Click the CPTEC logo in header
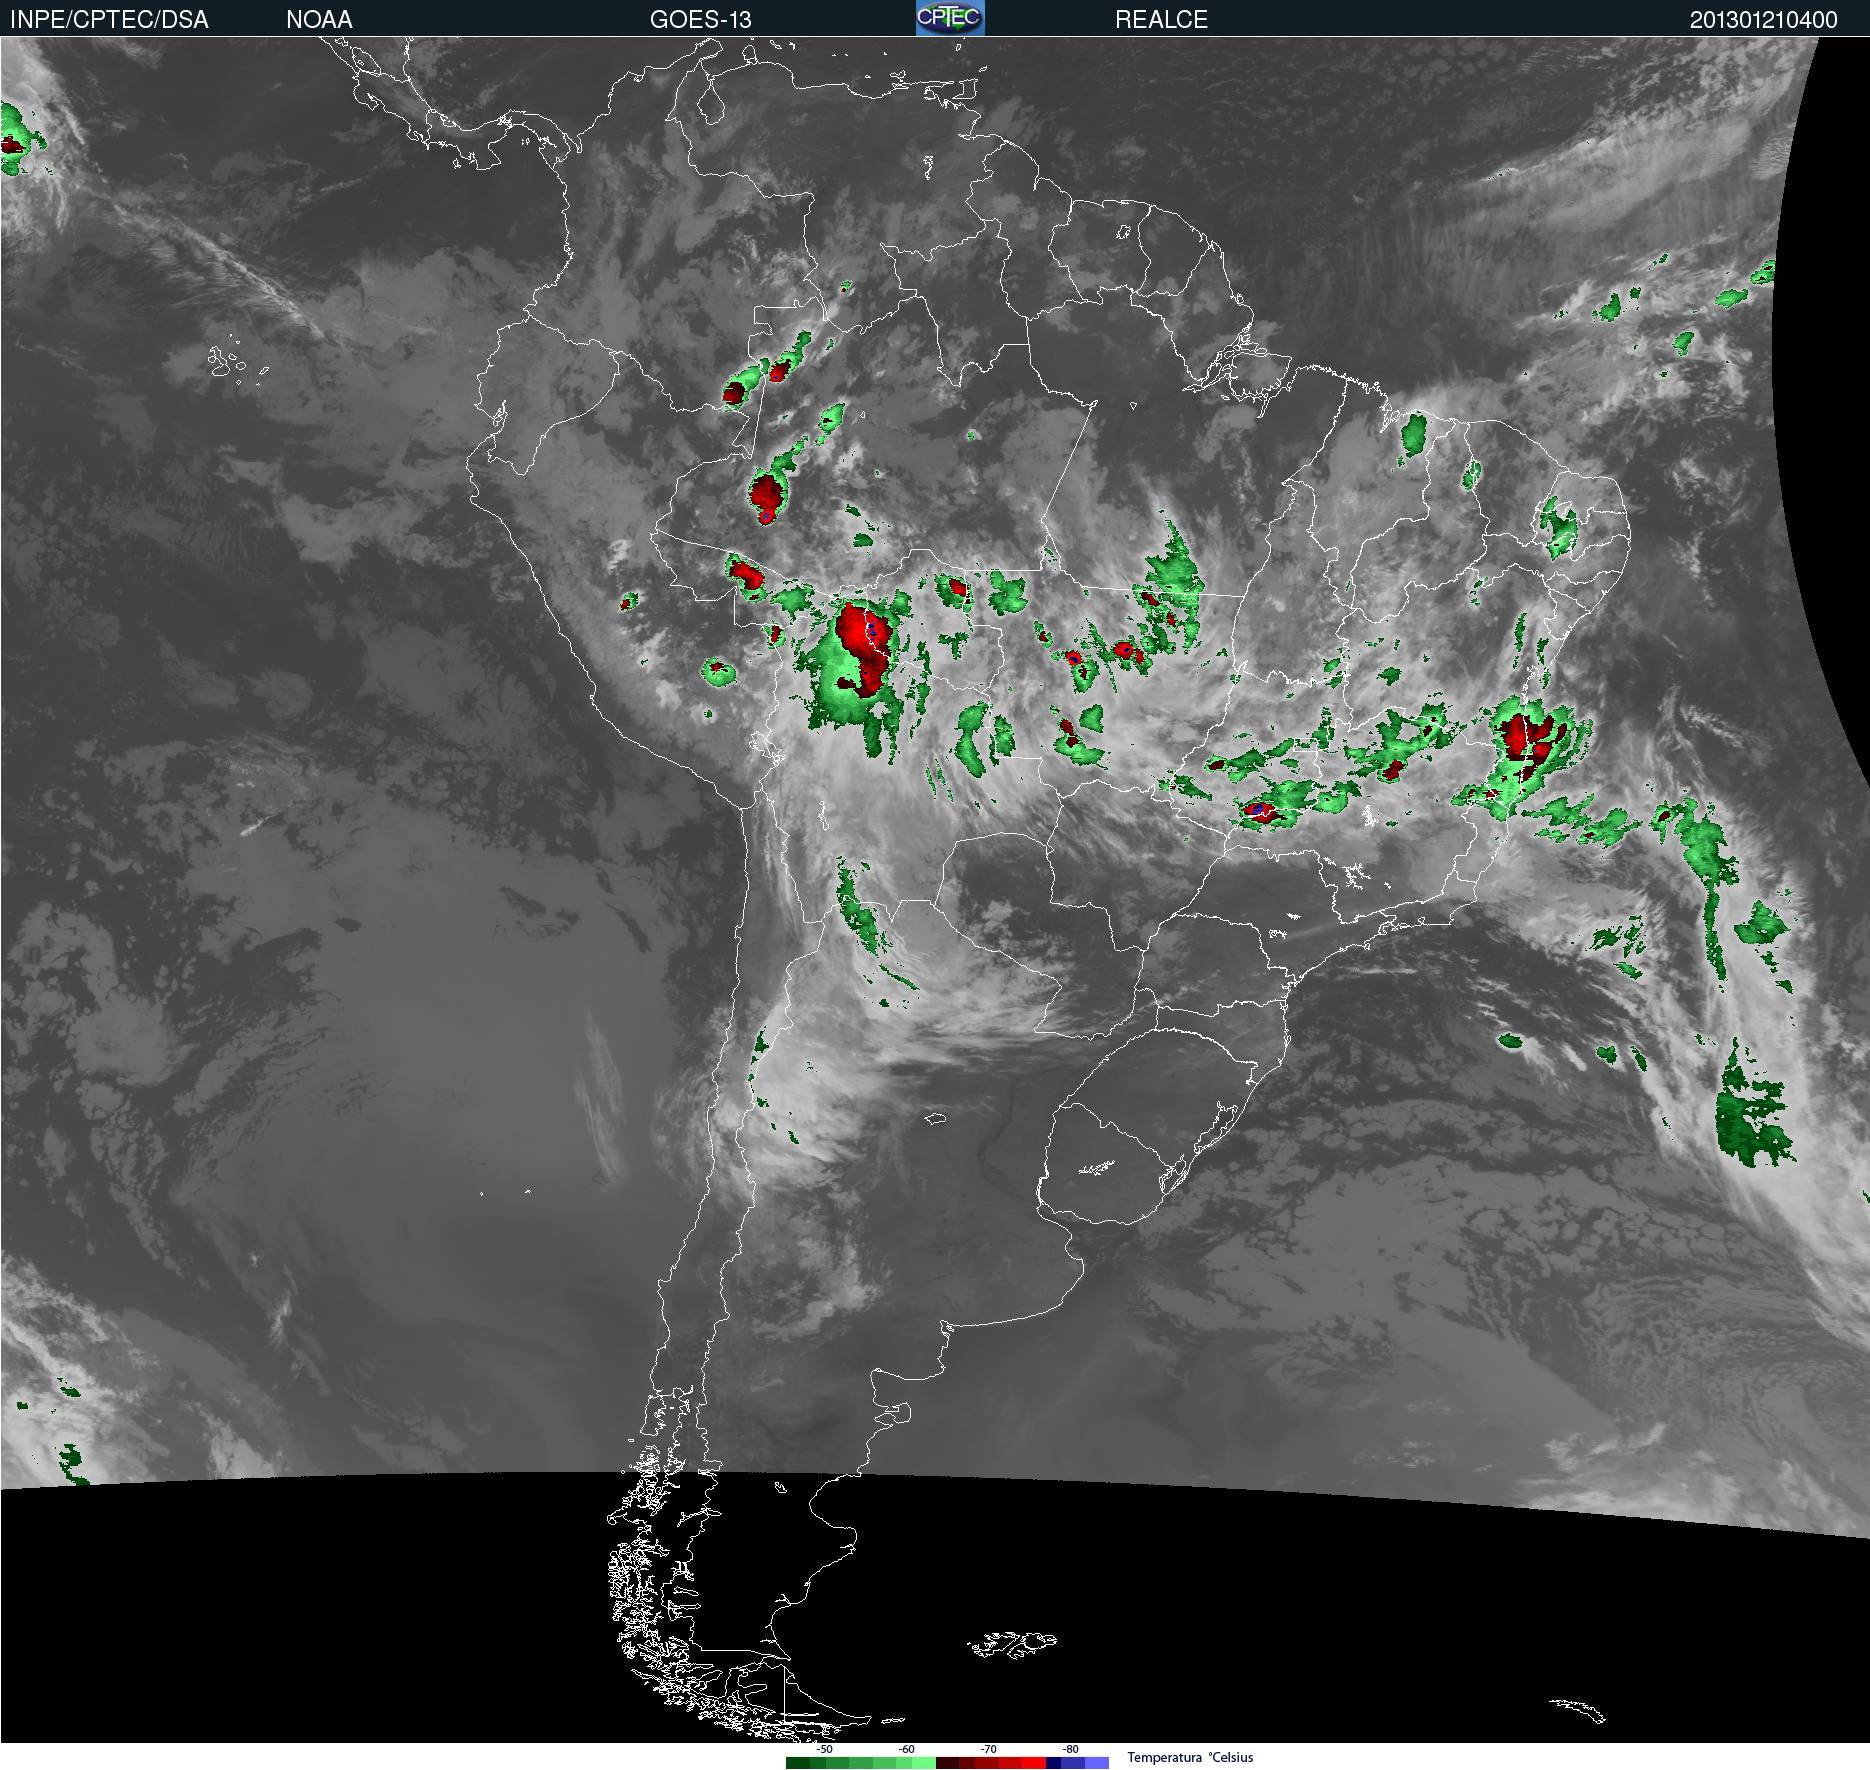The height and width of the screenshot is (1770, 1870). pyautogui.click(x=950, y=18)
